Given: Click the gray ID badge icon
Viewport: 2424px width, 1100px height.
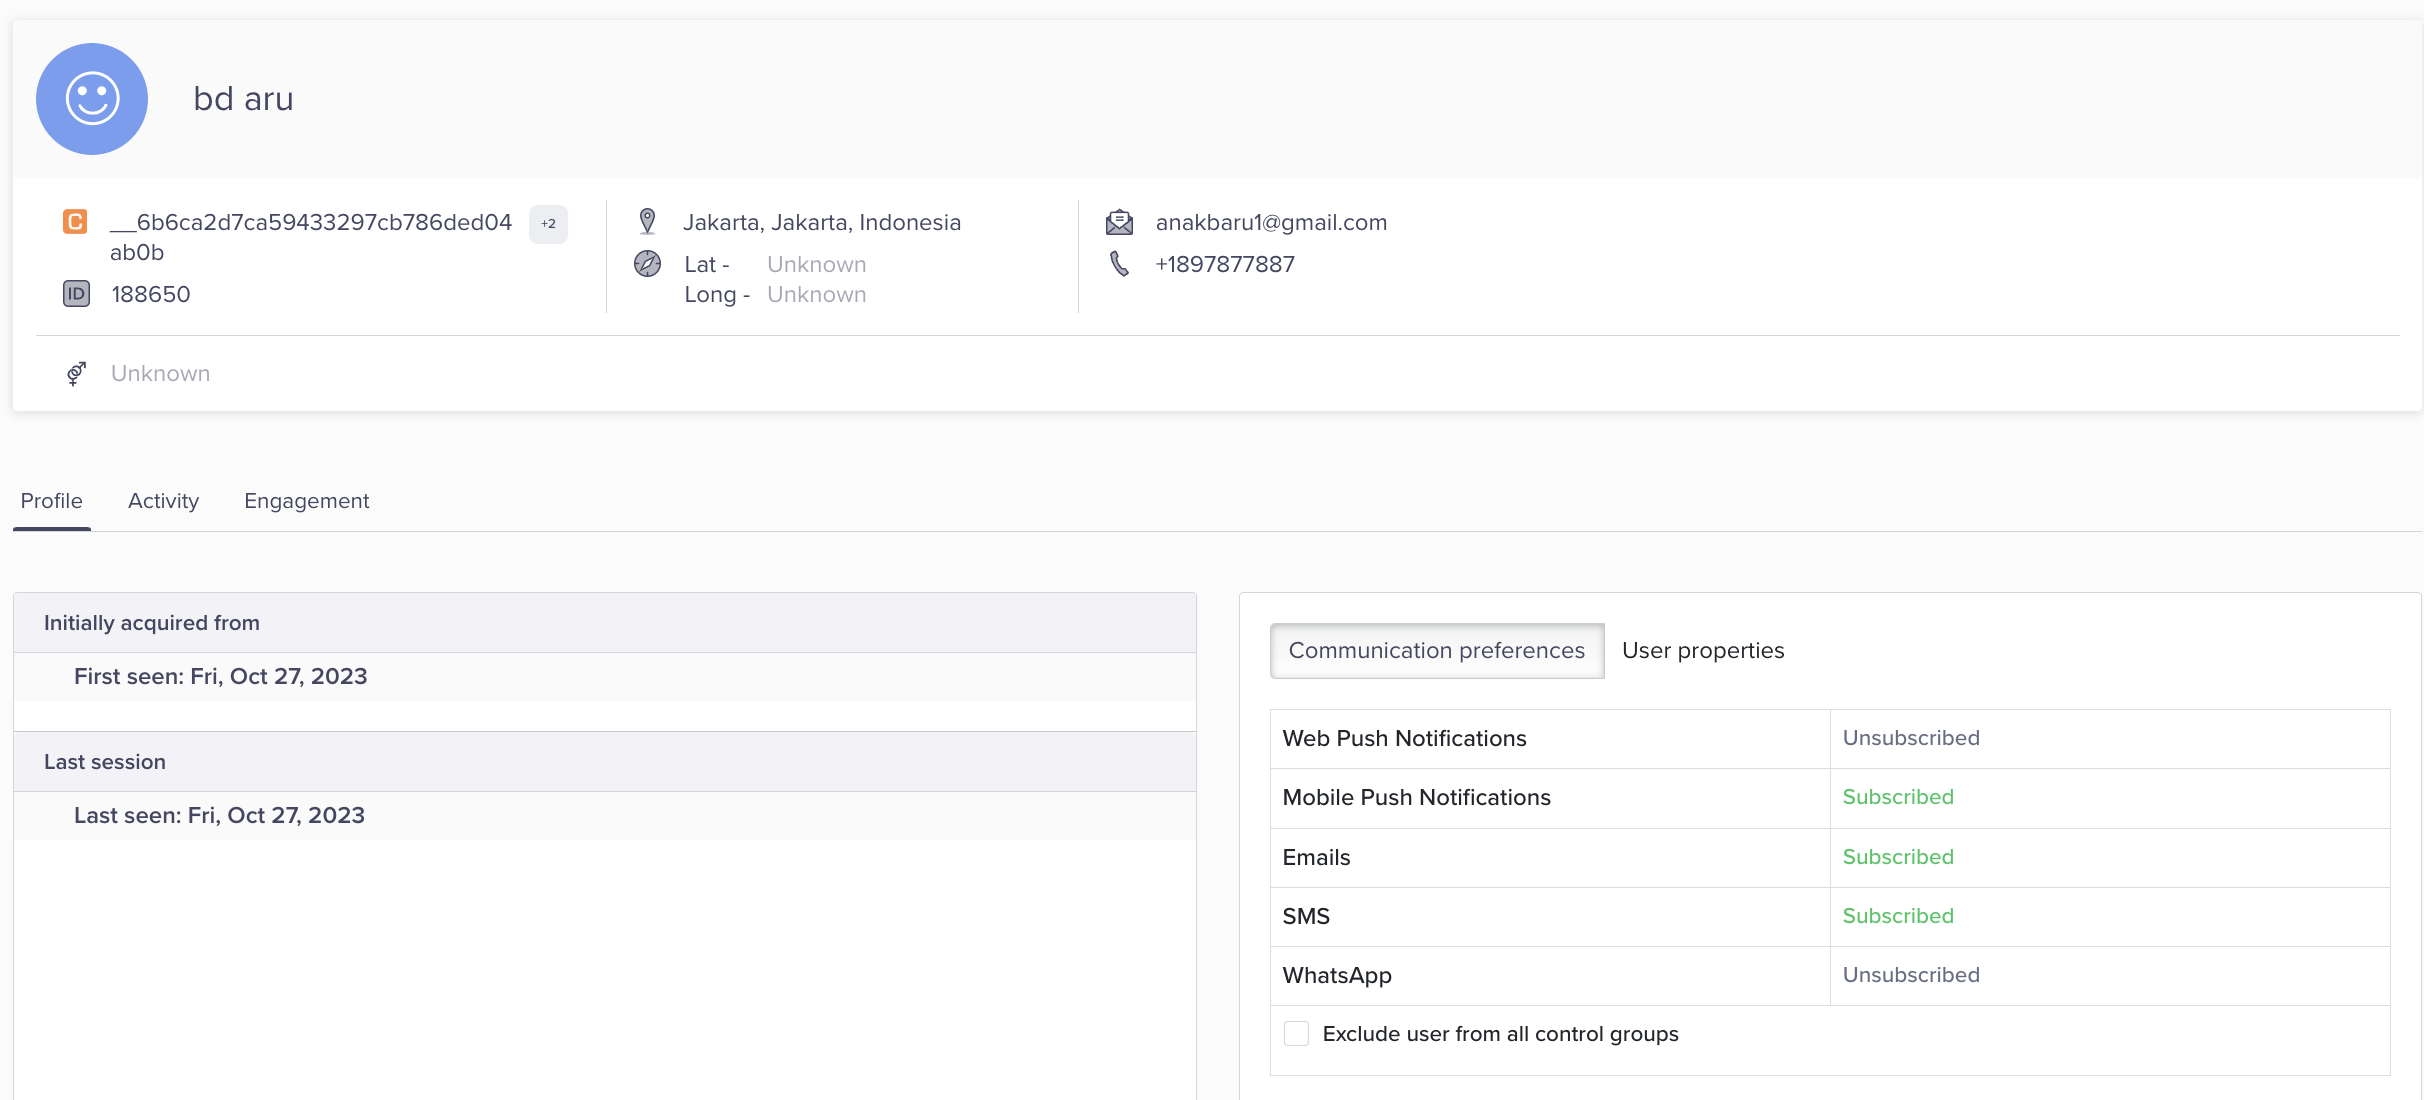Looking at the screenshot, I should [76, 293].
